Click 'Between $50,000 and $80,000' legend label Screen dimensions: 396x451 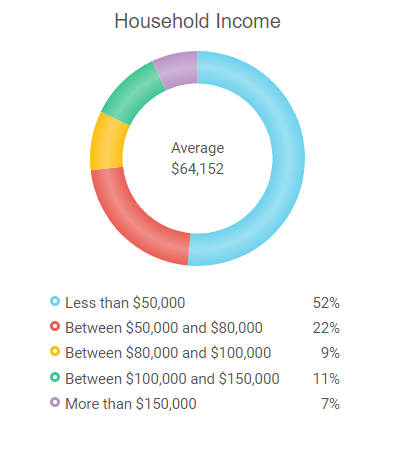click(164, 328)
